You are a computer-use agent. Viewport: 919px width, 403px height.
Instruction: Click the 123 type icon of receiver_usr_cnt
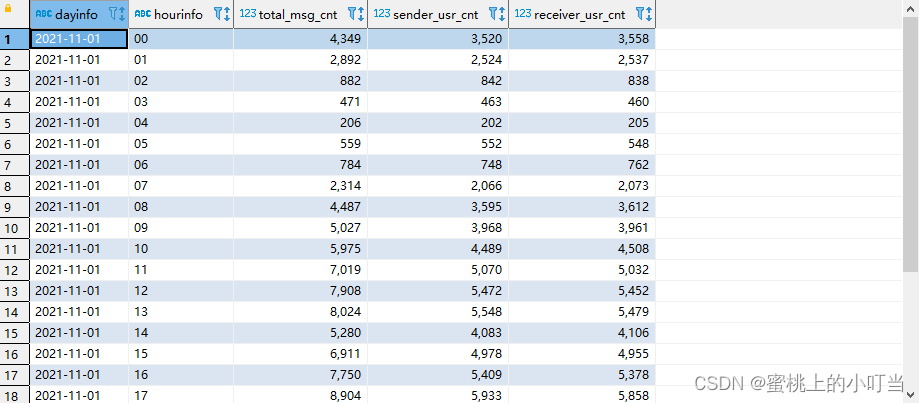(x=523, y=13)
